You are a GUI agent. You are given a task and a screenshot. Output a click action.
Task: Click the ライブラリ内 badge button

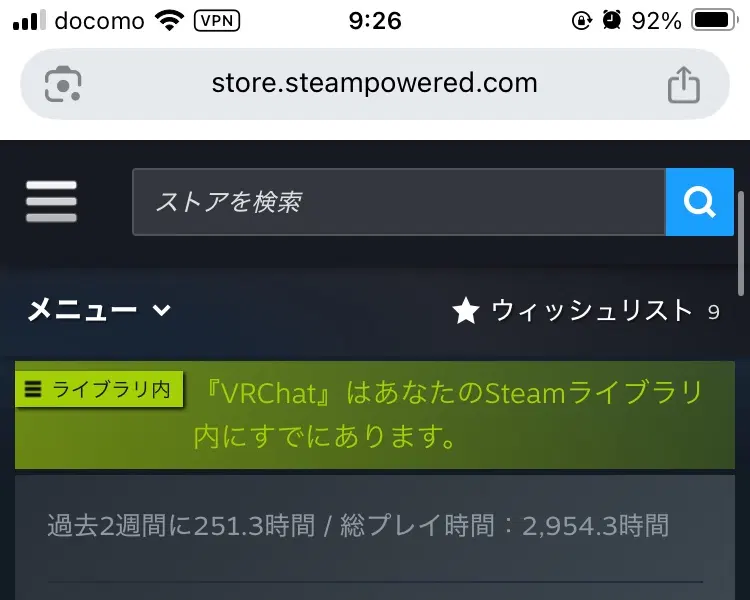coord(99,389)
